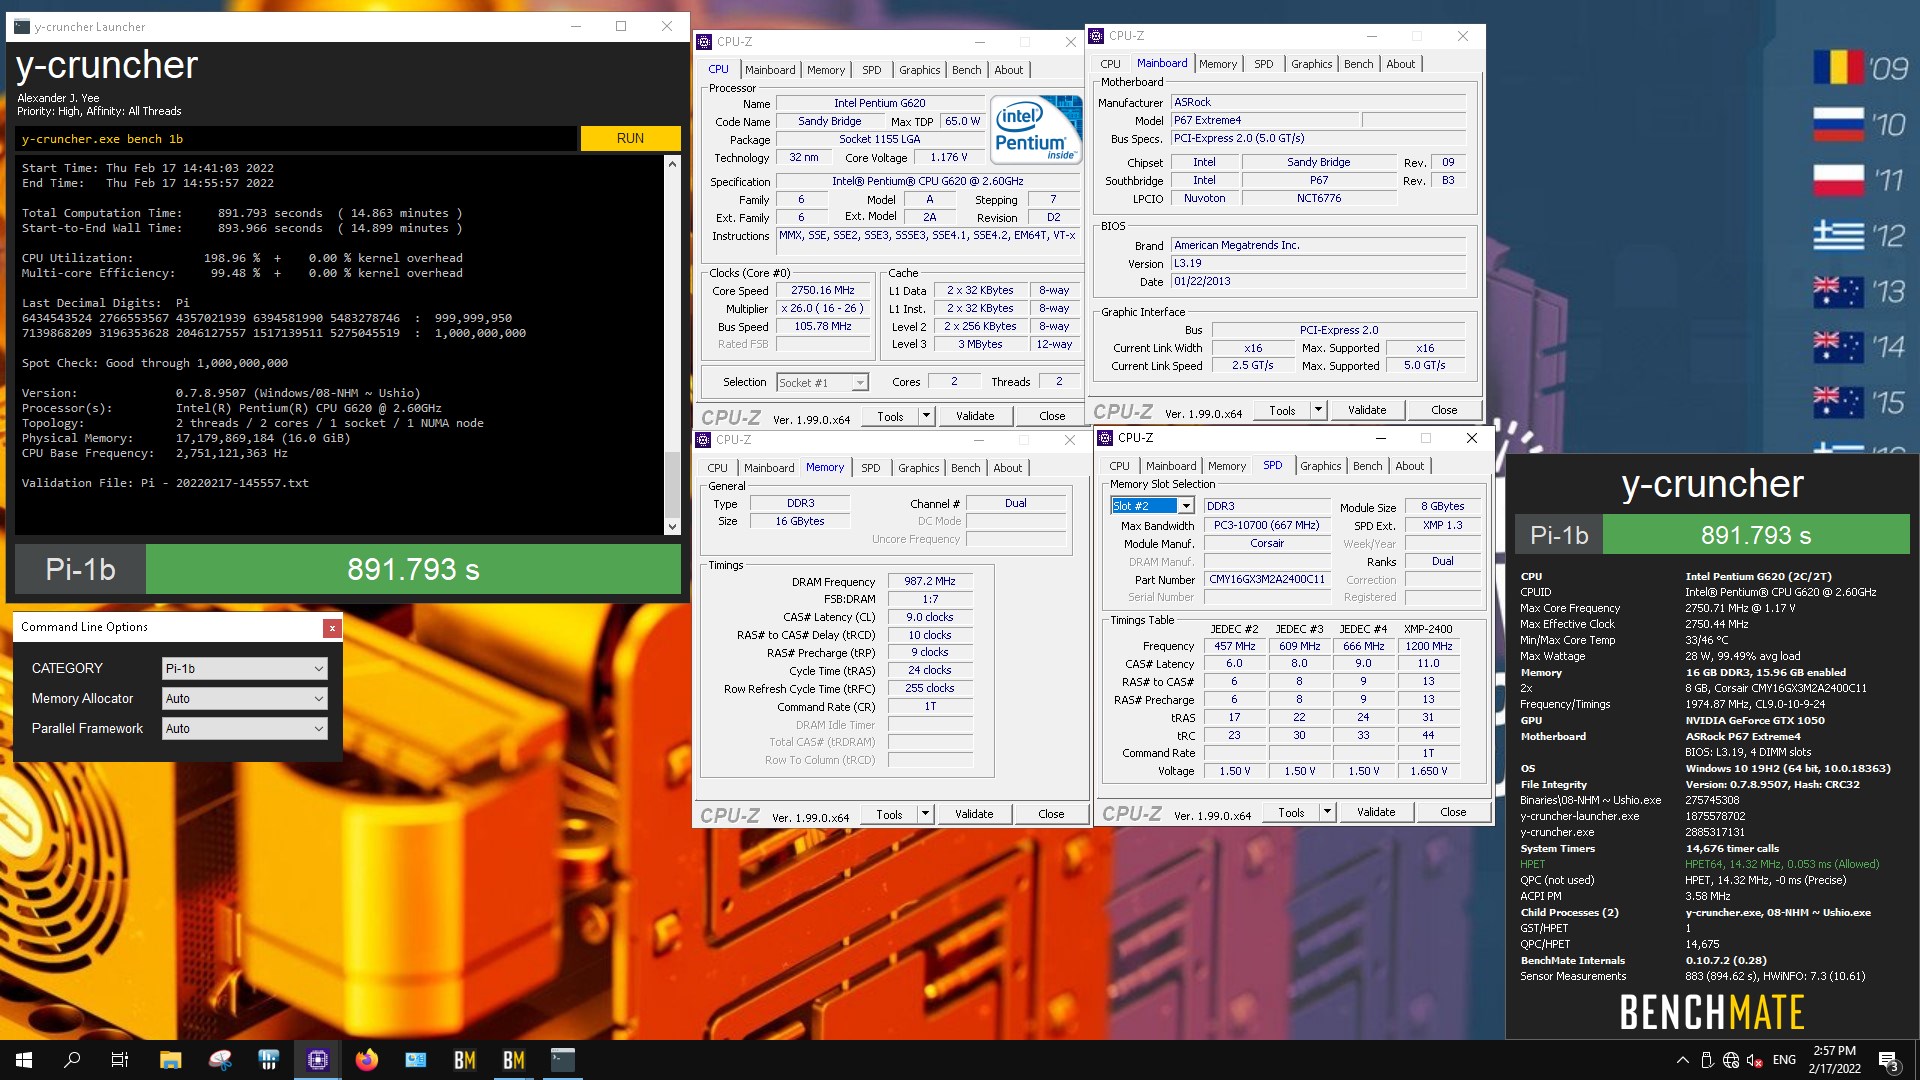Open the notification center icon

(x=1889, y=1061)
